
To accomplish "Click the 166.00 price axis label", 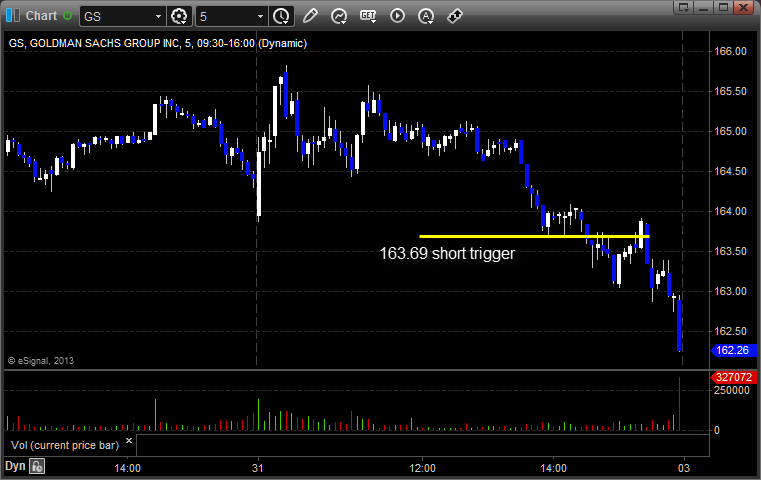I will pos(730,51).
